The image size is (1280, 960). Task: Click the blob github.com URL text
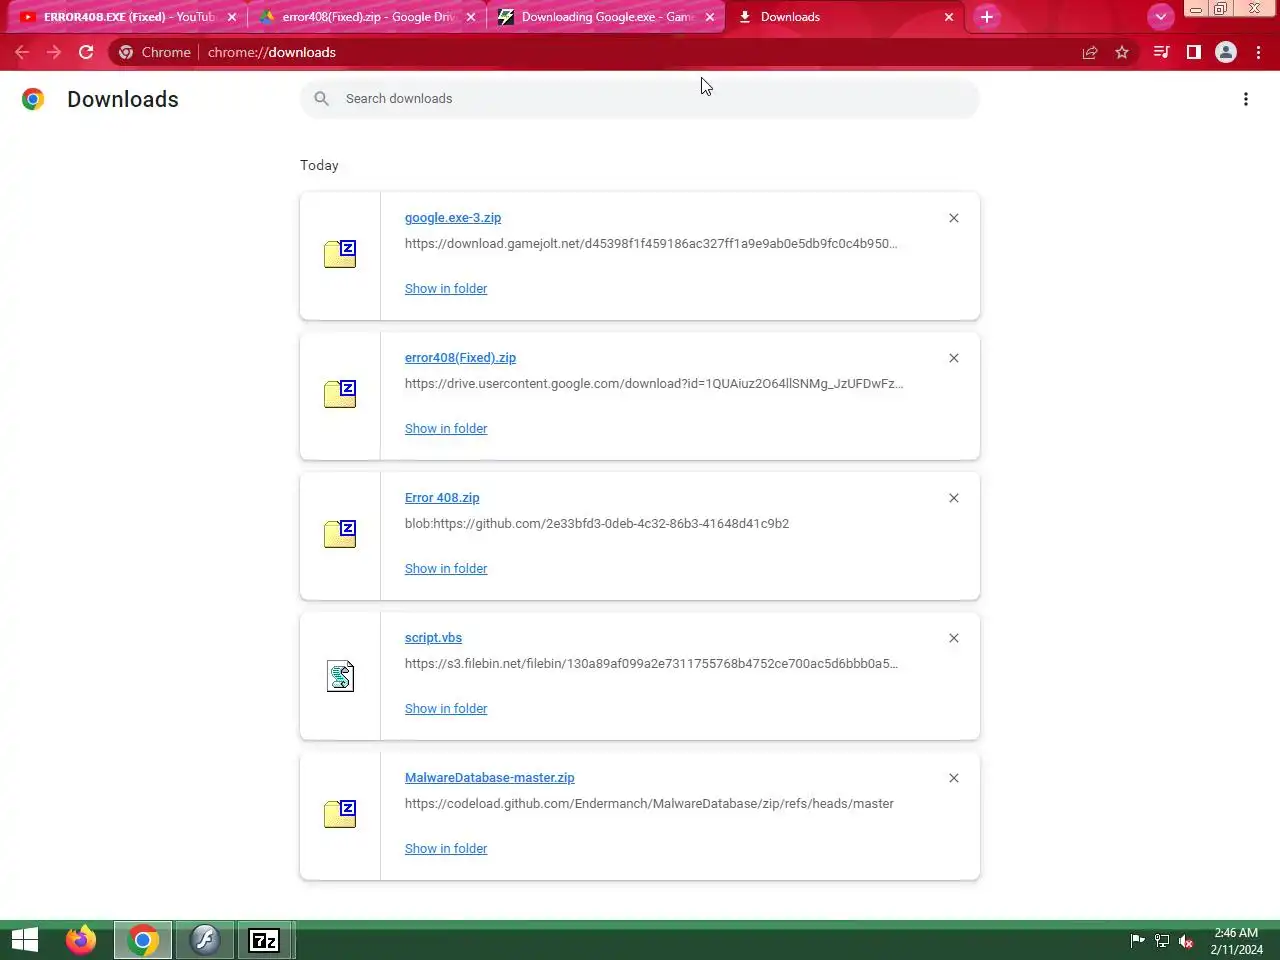coord(597,524)
